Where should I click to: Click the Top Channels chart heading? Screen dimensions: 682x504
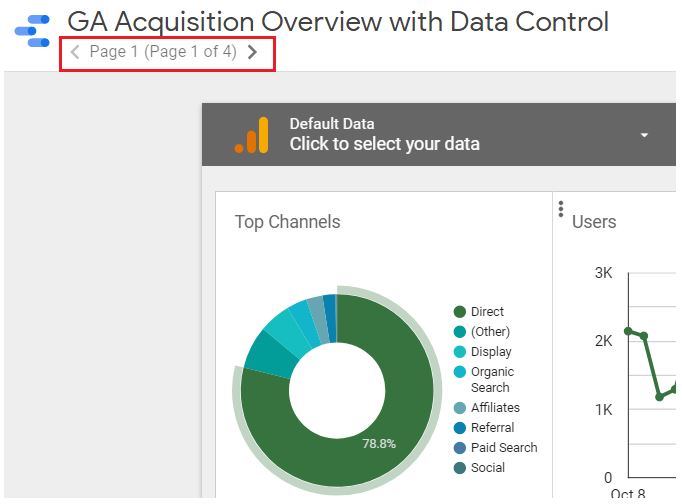click(288, 222)
